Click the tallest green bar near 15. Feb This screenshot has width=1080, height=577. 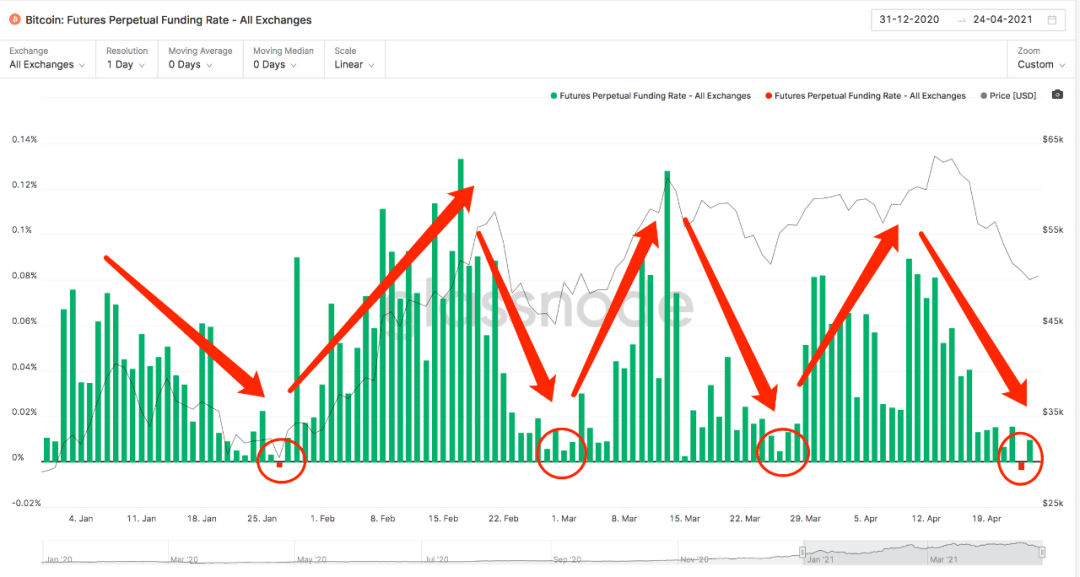pyautogui.click(x=461, y=310)
